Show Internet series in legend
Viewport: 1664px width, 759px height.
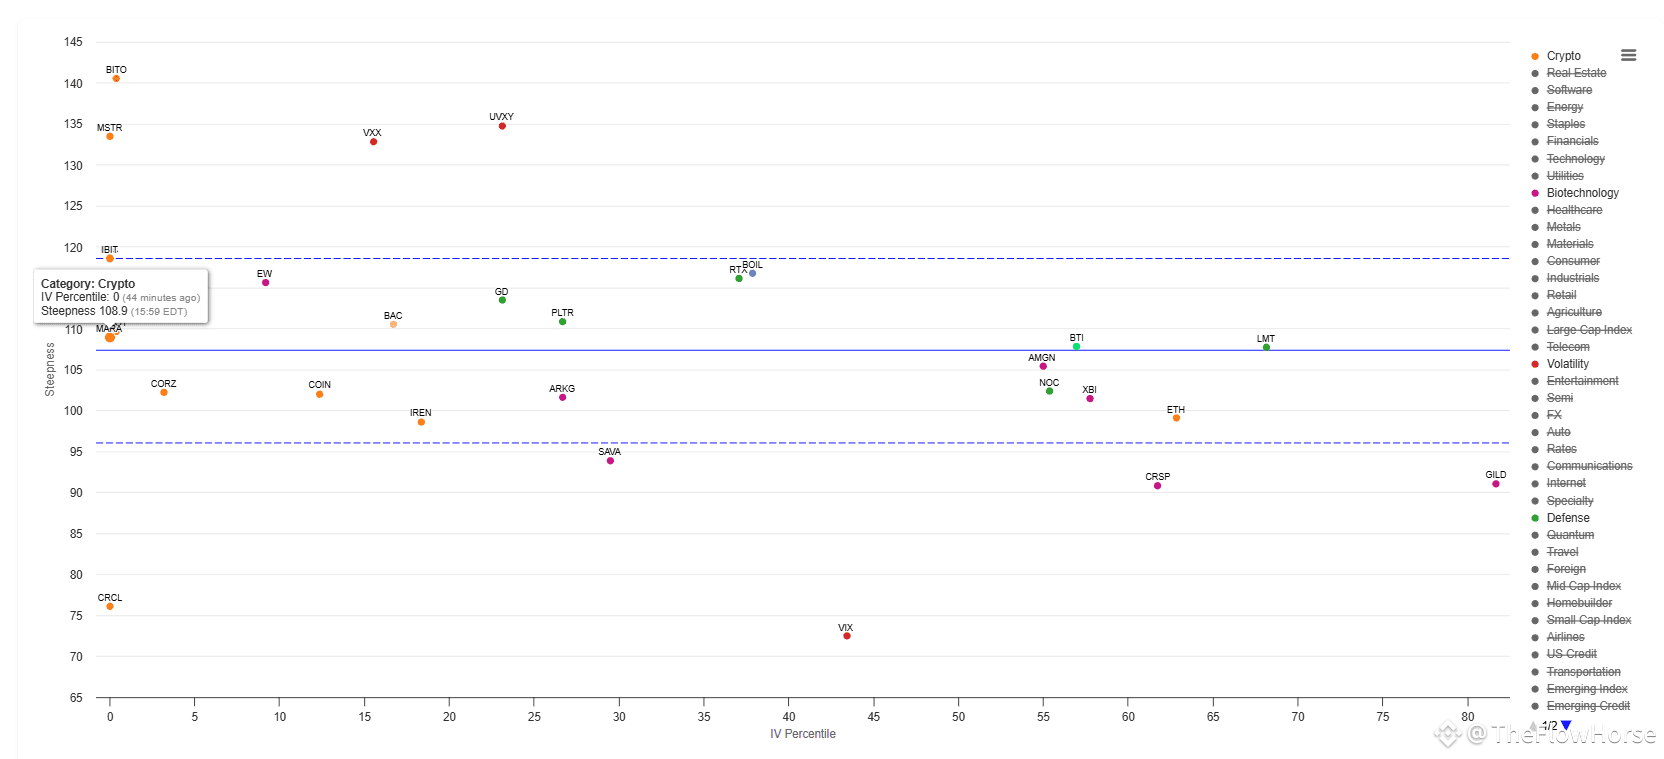[x=1566, y=483]
